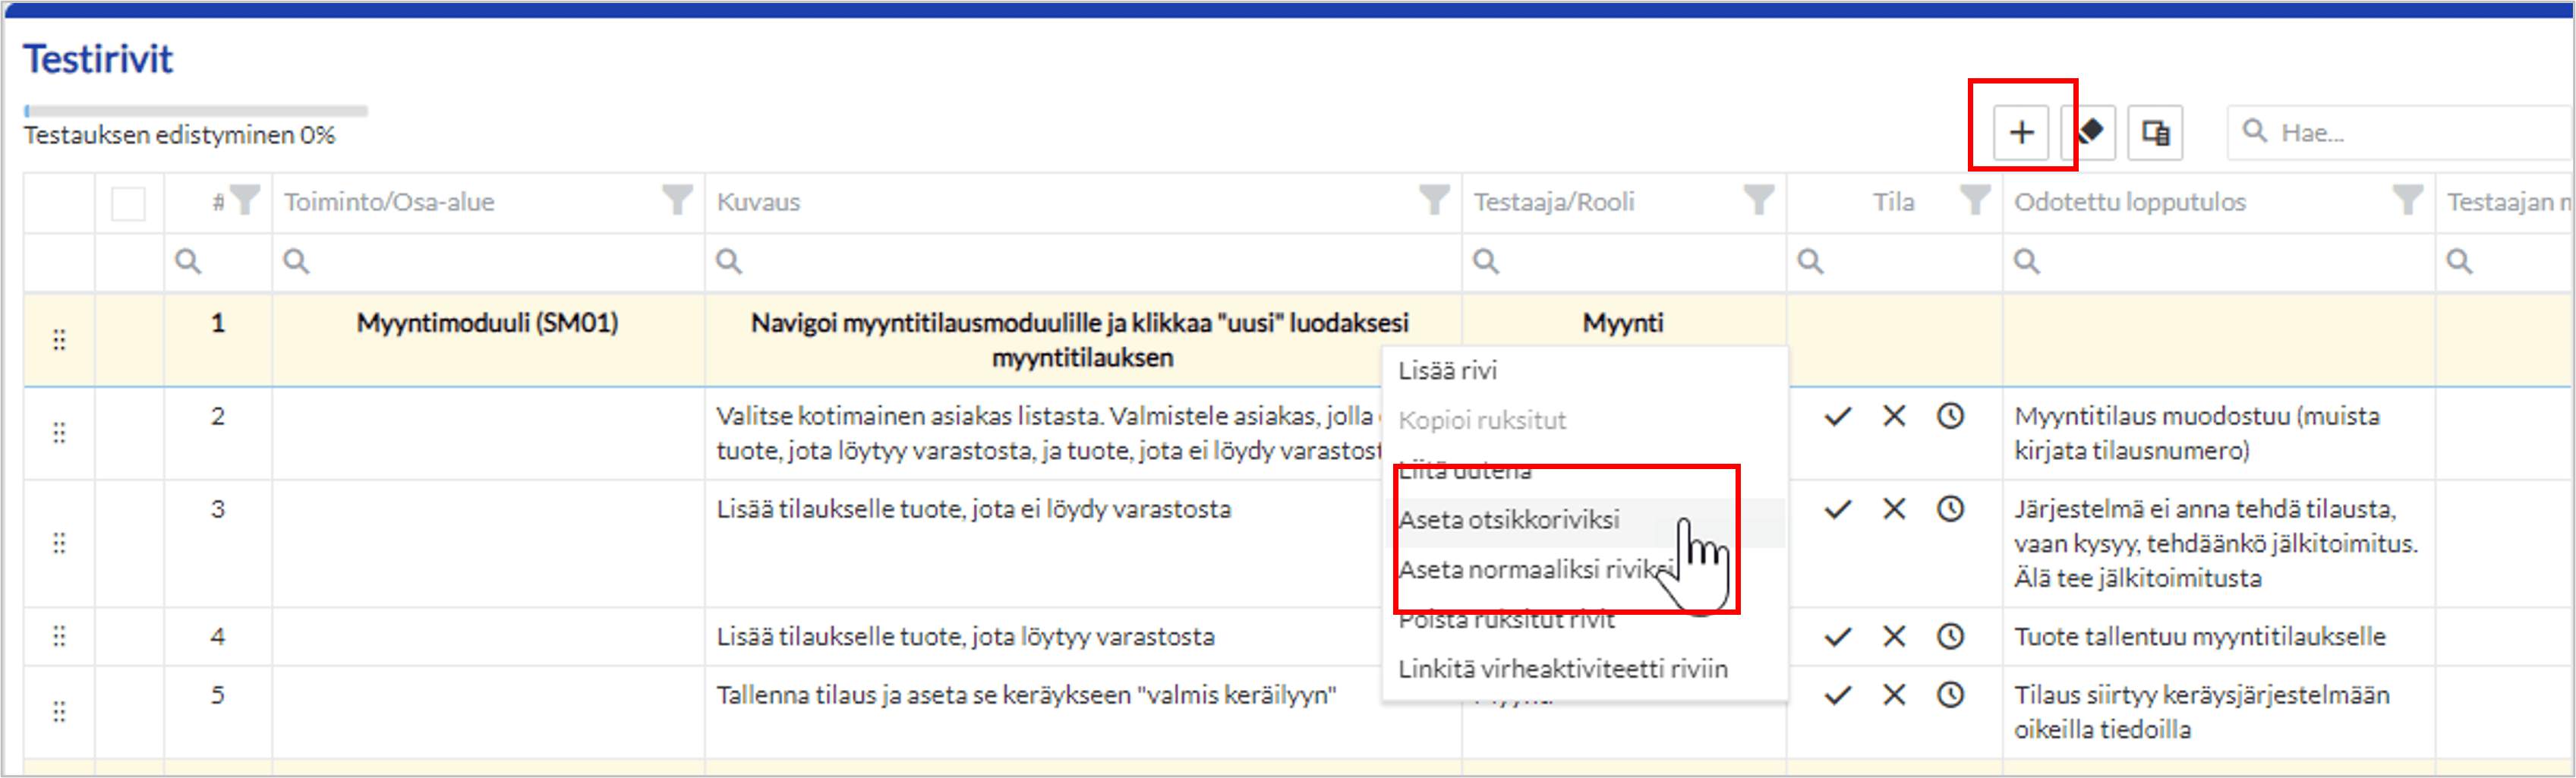Image resolution: width=2576 pixels, height=778 pixels.
Task: Mark row 4 as passed with checkmark
Action: [x=1838, y=636]
